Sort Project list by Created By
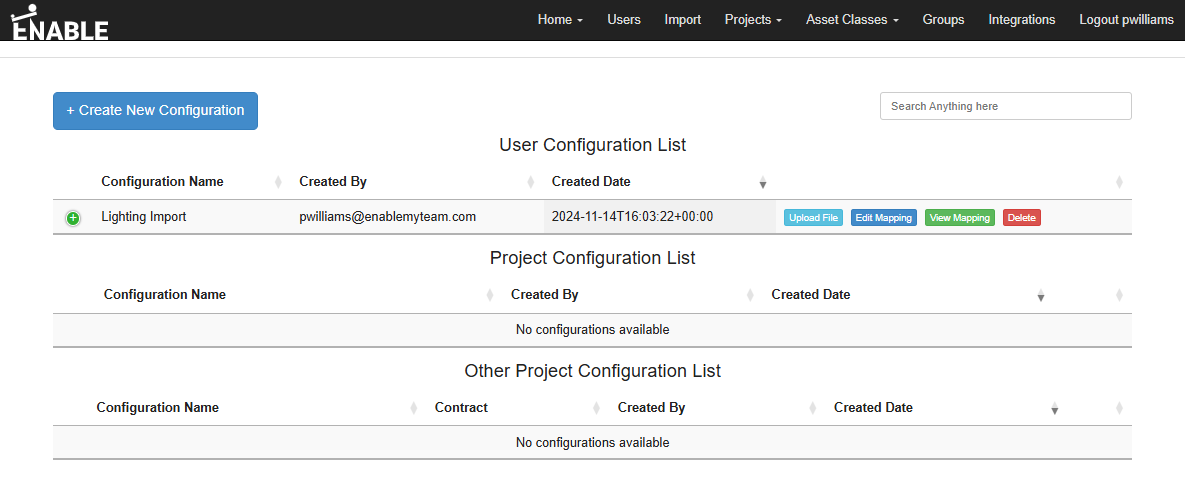The width and height of the screenshot is (1185, 492). (x=545, y=295)
